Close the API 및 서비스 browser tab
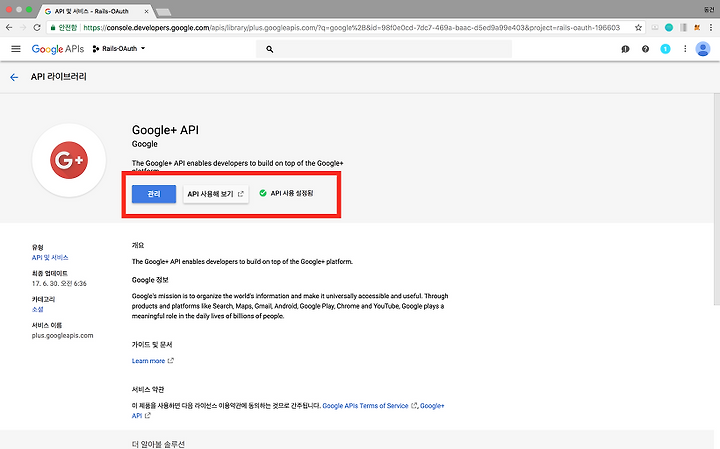This screenshot has height=449, width=720. [146, 11]
